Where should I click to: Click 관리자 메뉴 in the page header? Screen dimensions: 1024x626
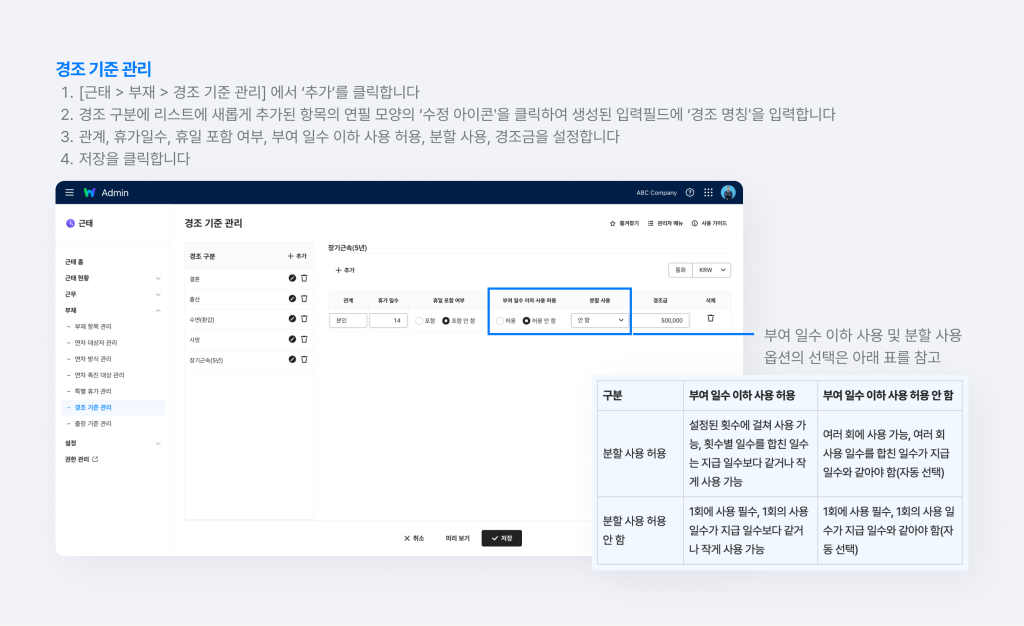(x=661, y=223)
